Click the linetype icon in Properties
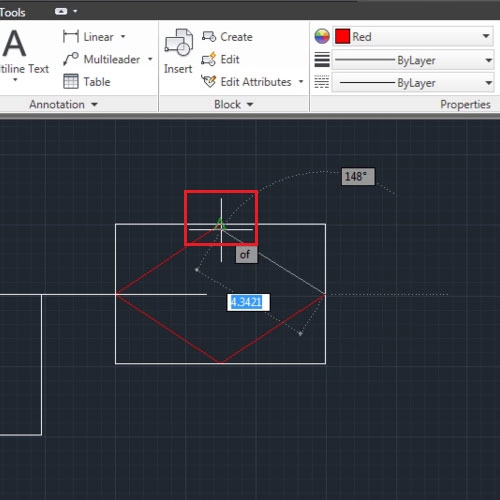This screenshot has height=500, width=500. coord(322,82)
